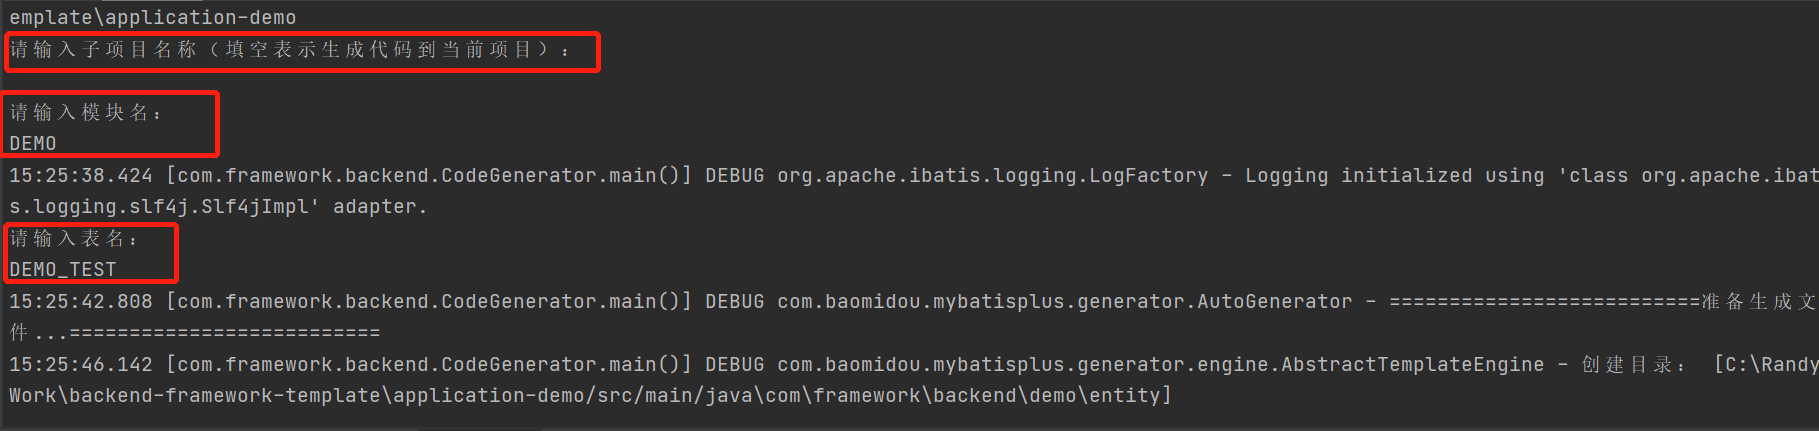The image size is (1819, 431).
Task: Click the 15:25:46.142 timestamp
Action: coord(81,365)
